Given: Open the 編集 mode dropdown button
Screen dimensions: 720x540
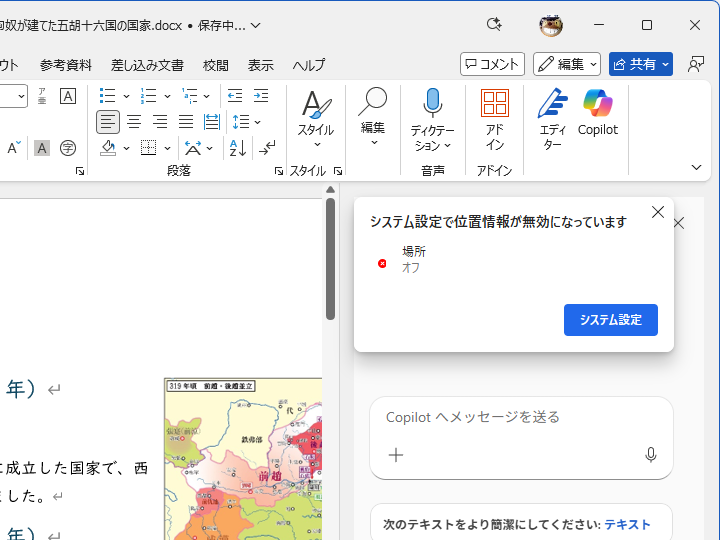Looking at the screenshot, I should pyautogui.click(x=567, y=64).
